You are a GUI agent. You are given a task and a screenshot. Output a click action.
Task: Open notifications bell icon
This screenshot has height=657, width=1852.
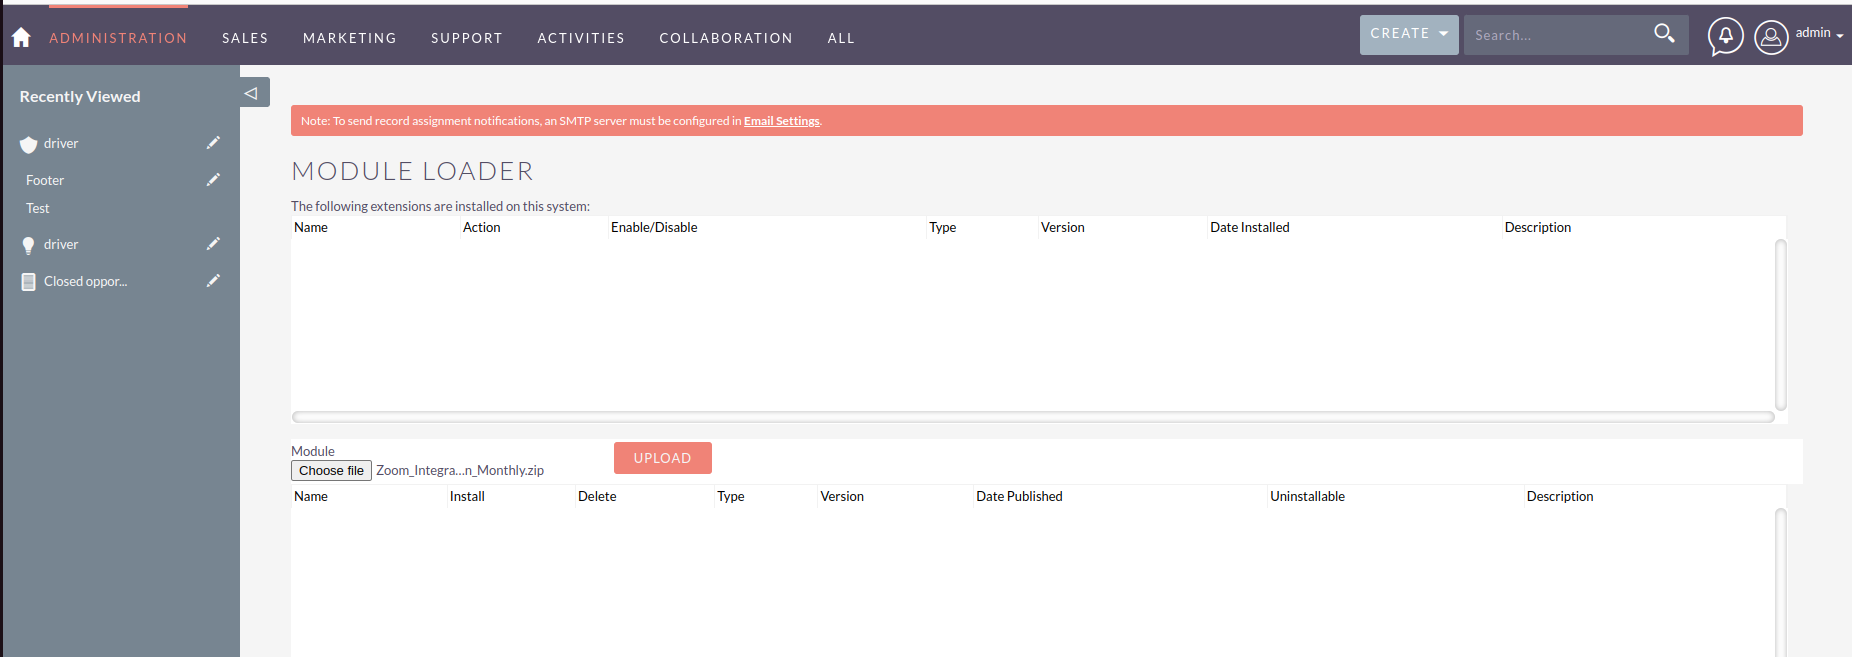pos(1726,37)
